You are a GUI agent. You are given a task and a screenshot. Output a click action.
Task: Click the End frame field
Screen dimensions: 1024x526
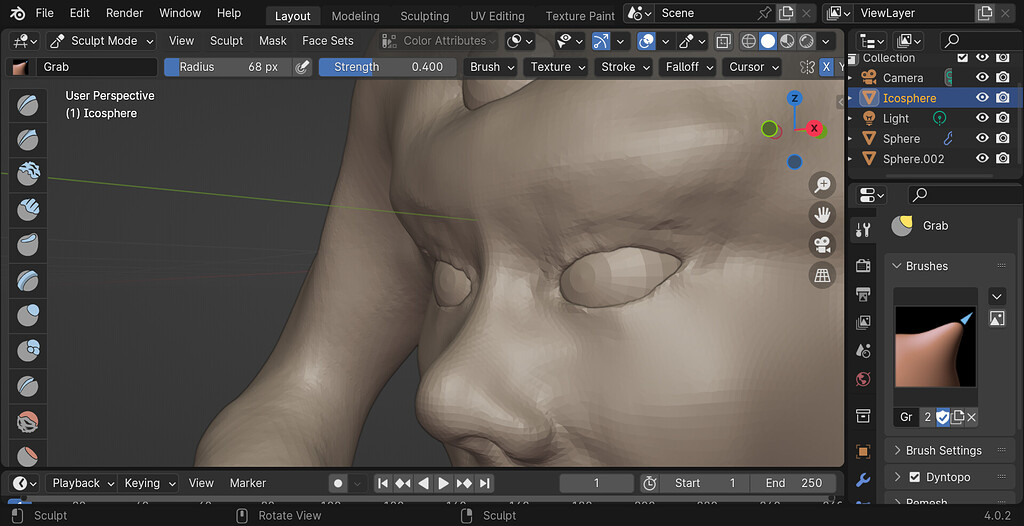[x=794, y=483]
